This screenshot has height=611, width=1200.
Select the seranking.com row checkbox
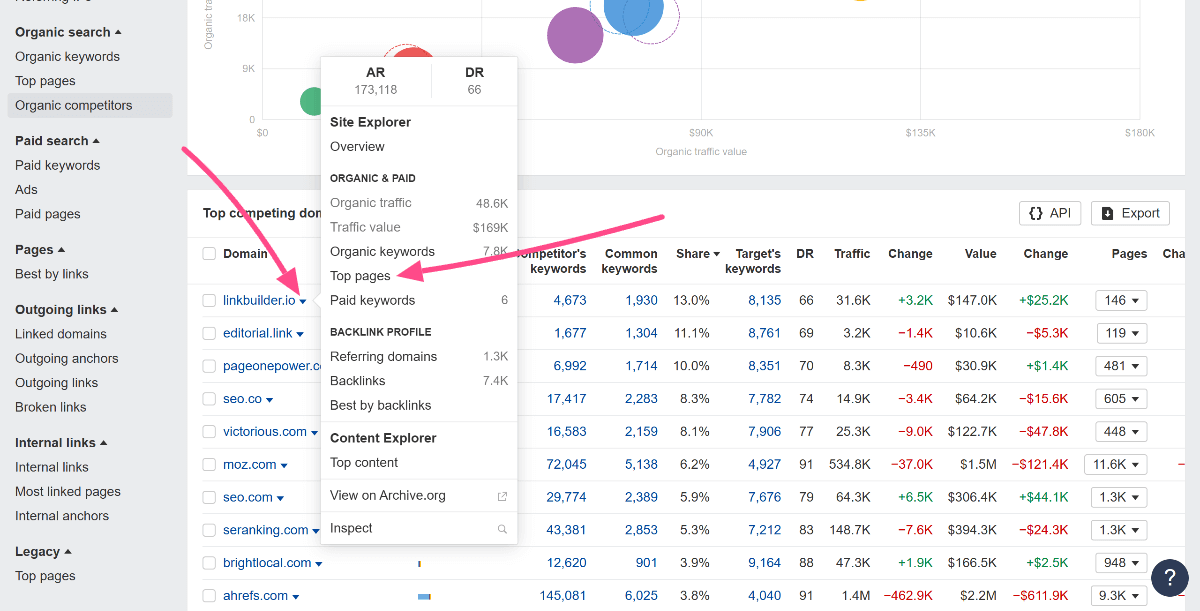209,530
